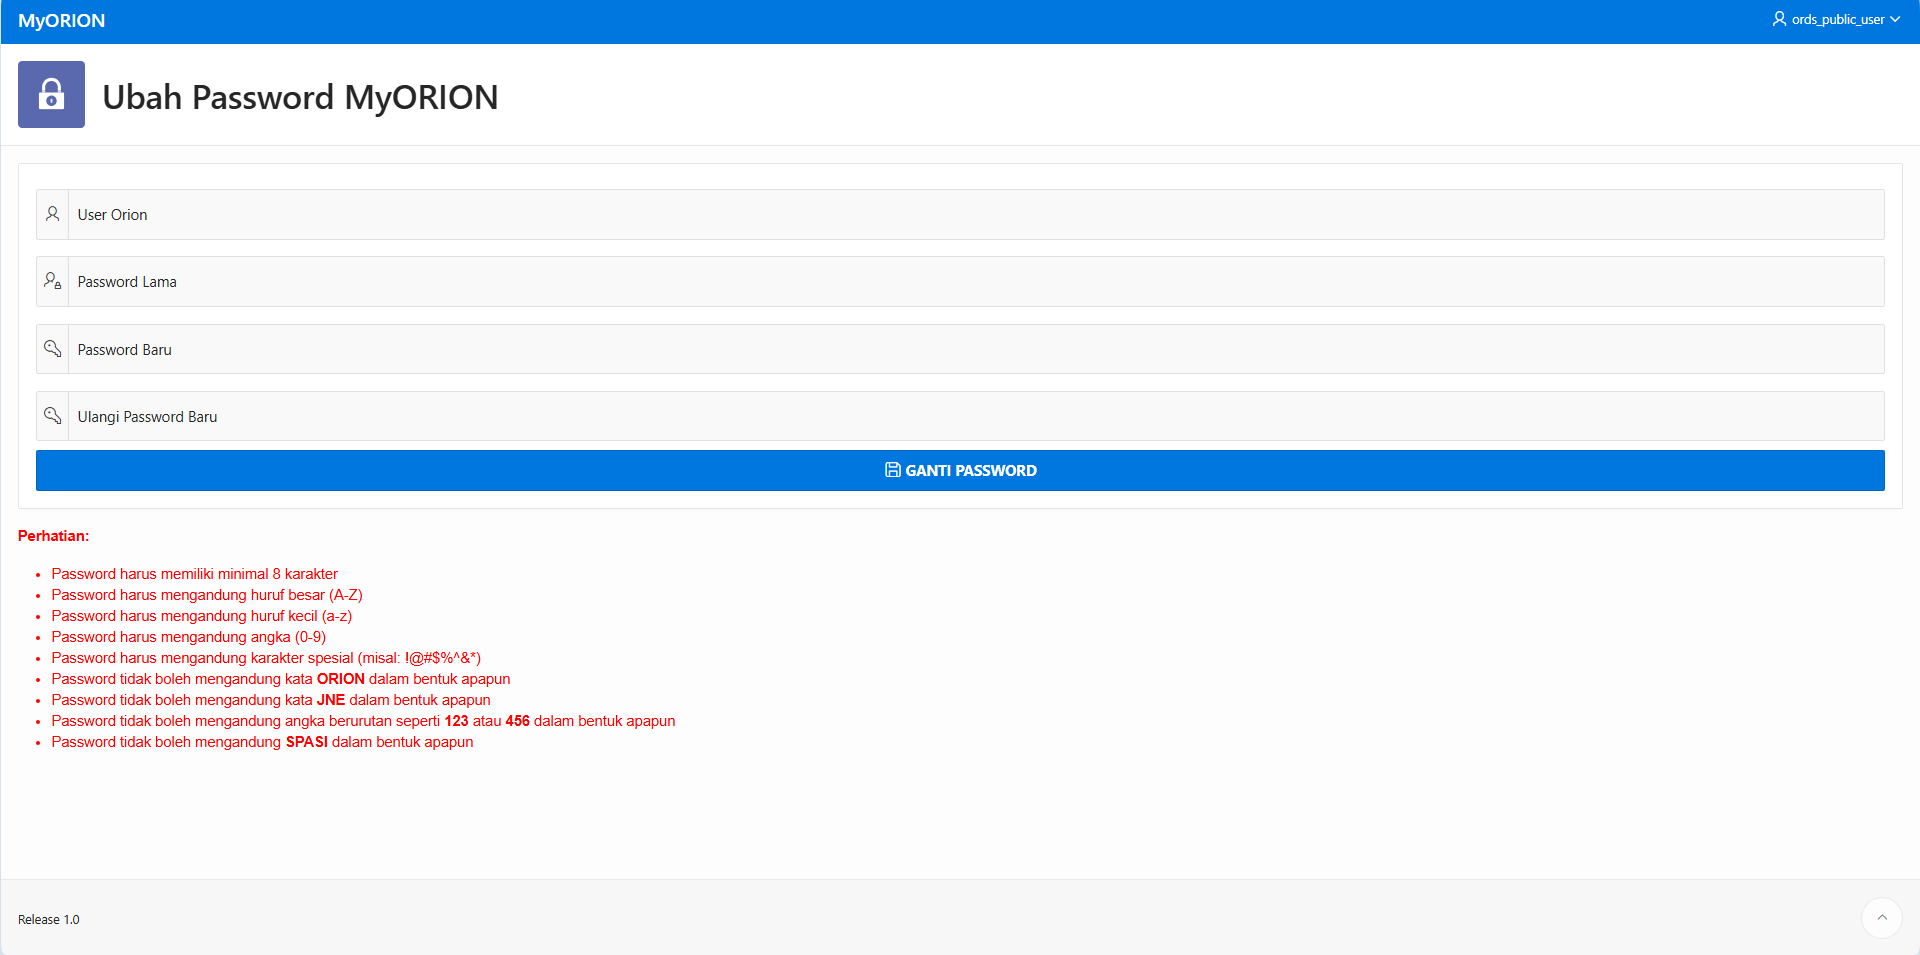Click the key icon beside Ulangi Password Baru
1920x955 pixels.
coord(53,416)
